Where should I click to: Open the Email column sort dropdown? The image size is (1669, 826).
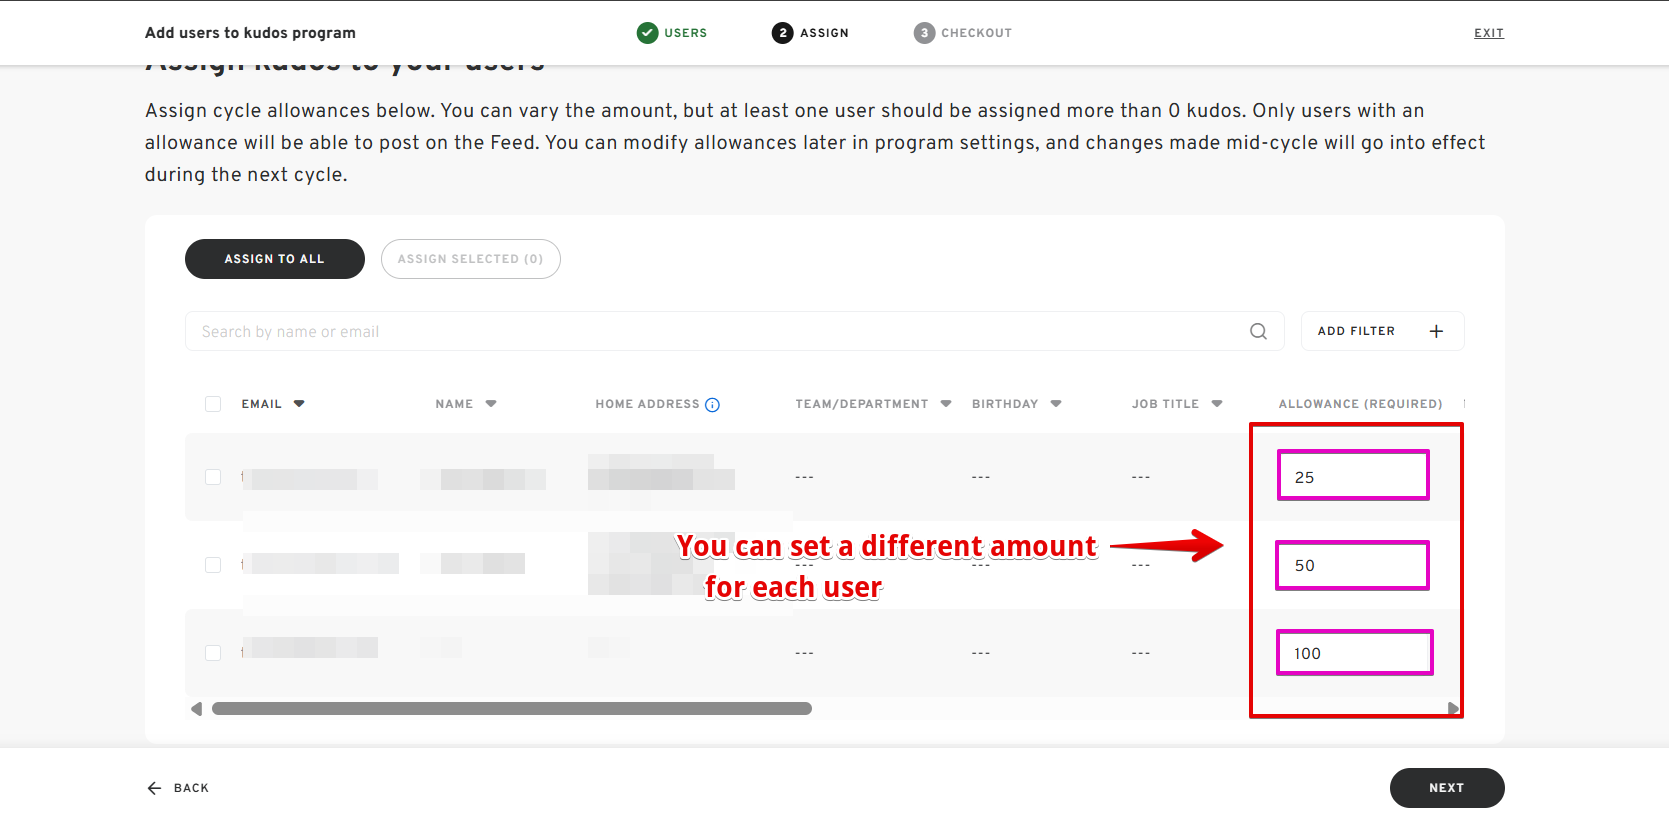(x=299, y=404)
